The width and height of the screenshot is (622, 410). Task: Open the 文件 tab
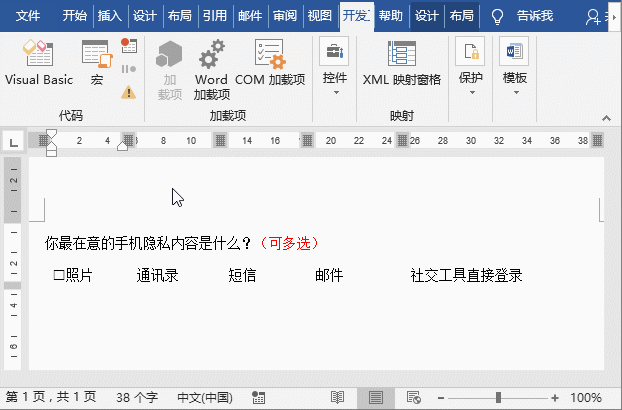pyautogui.click(x=28, y=16)
